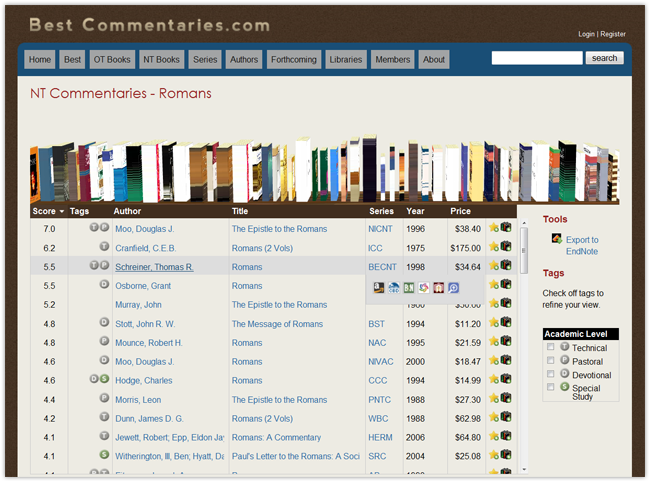Image resolution: width=650 pixels, height=482 pixels.
Task: Click scrollbar up arrow of table
Action: point(524,223)
